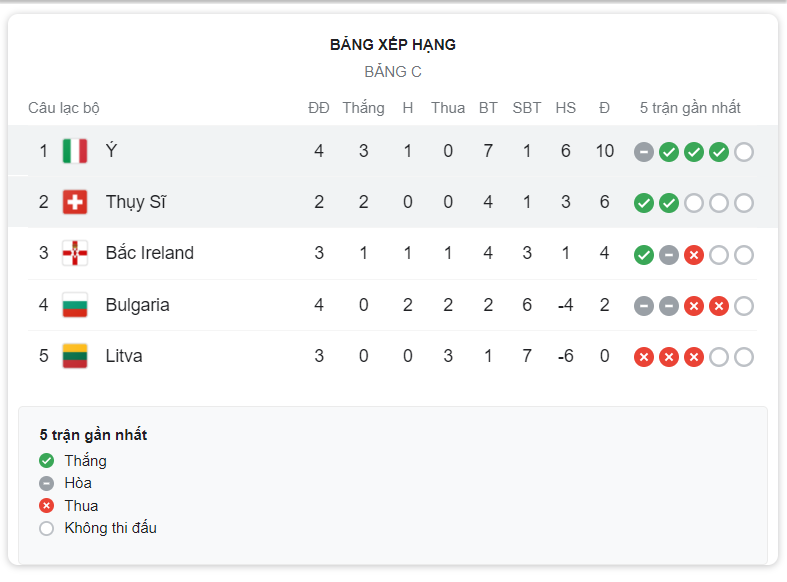Click the Bulgaria flag icon
Image resolution: width=787 pixels, height=582 pixels.
click(75, 305)
